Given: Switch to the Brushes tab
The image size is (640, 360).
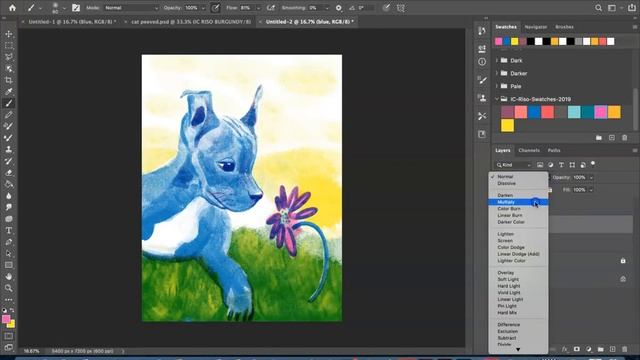Looking at the screenshot, I should tap(564, 27).
